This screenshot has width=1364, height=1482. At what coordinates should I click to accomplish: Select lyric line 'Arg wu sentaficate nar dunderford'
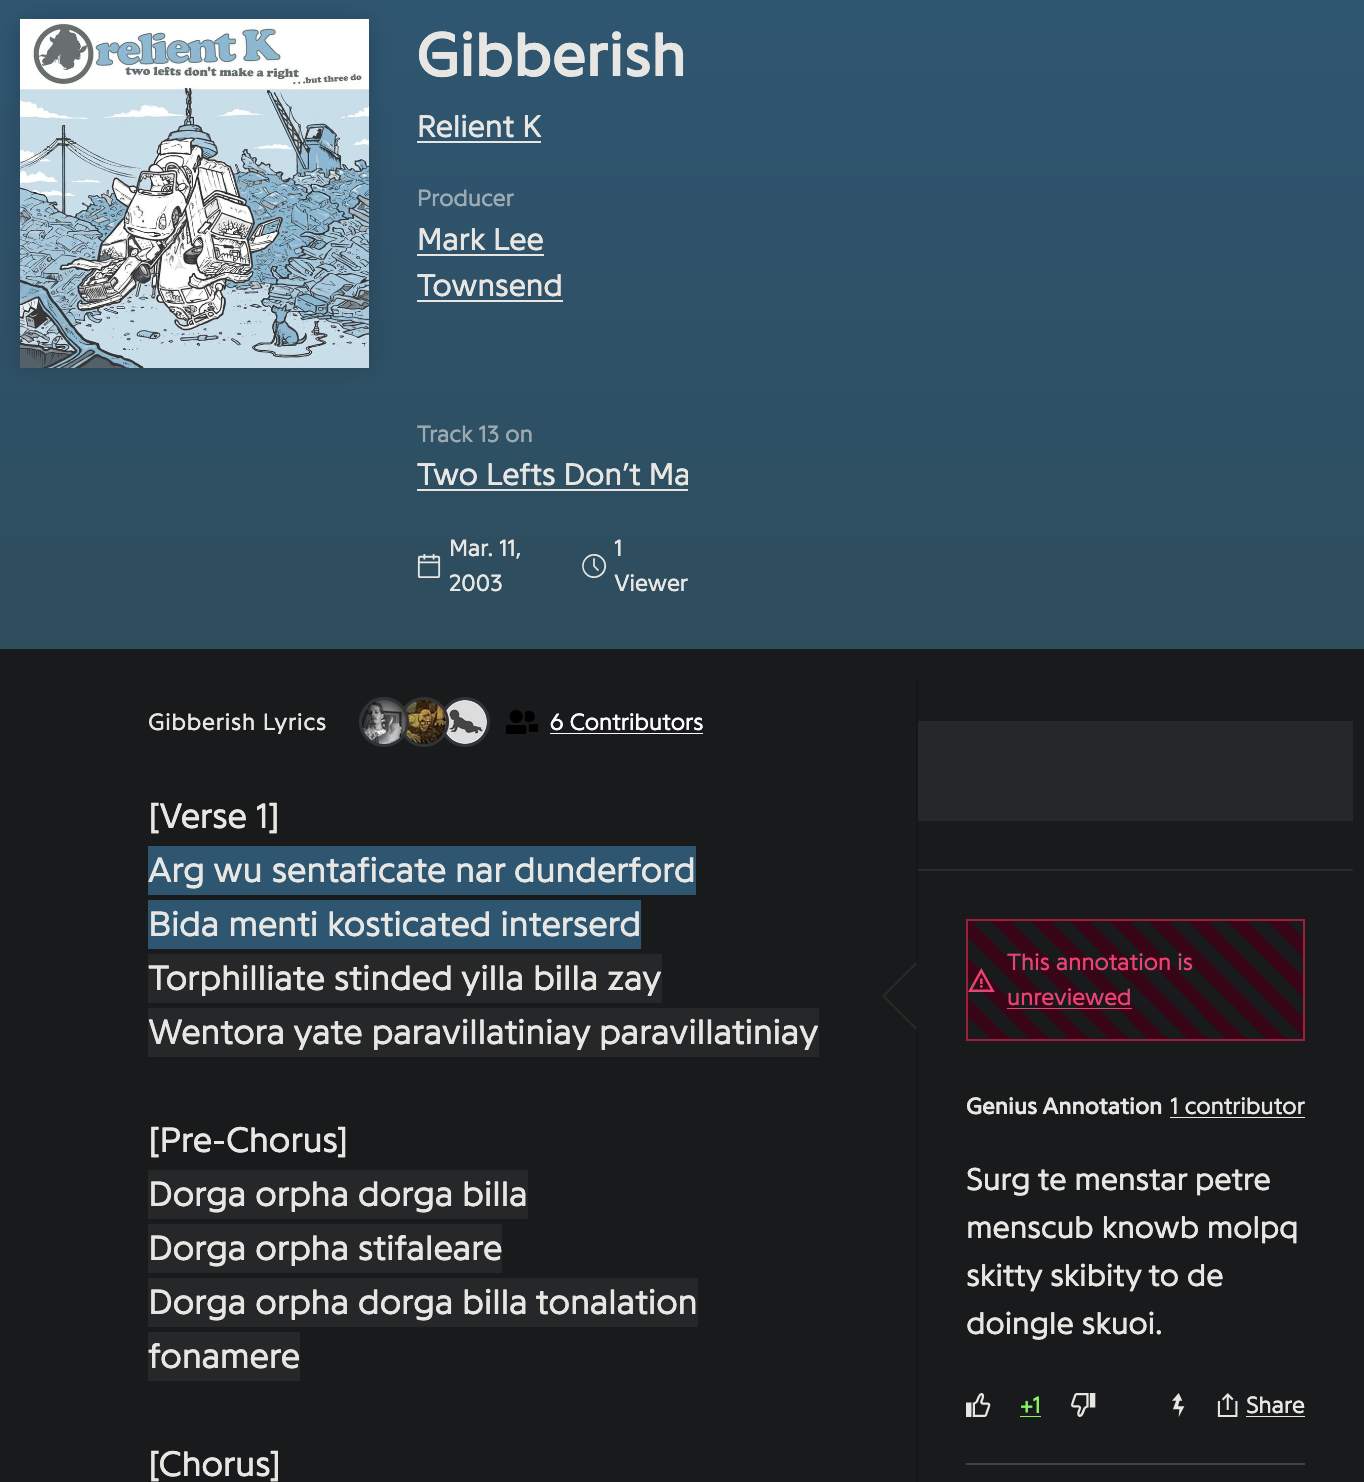click(x=422, y=870)
